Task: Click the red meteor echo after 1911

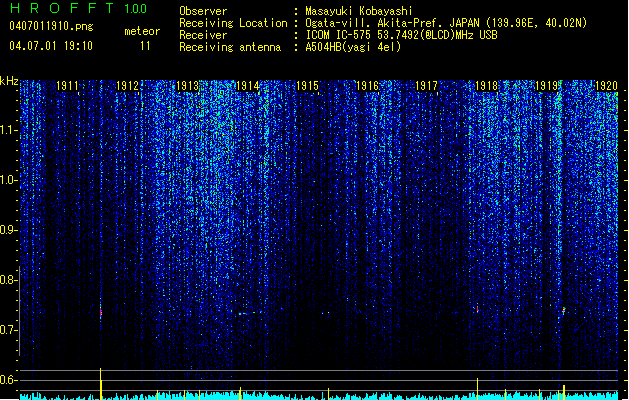Action: (101, 313)
